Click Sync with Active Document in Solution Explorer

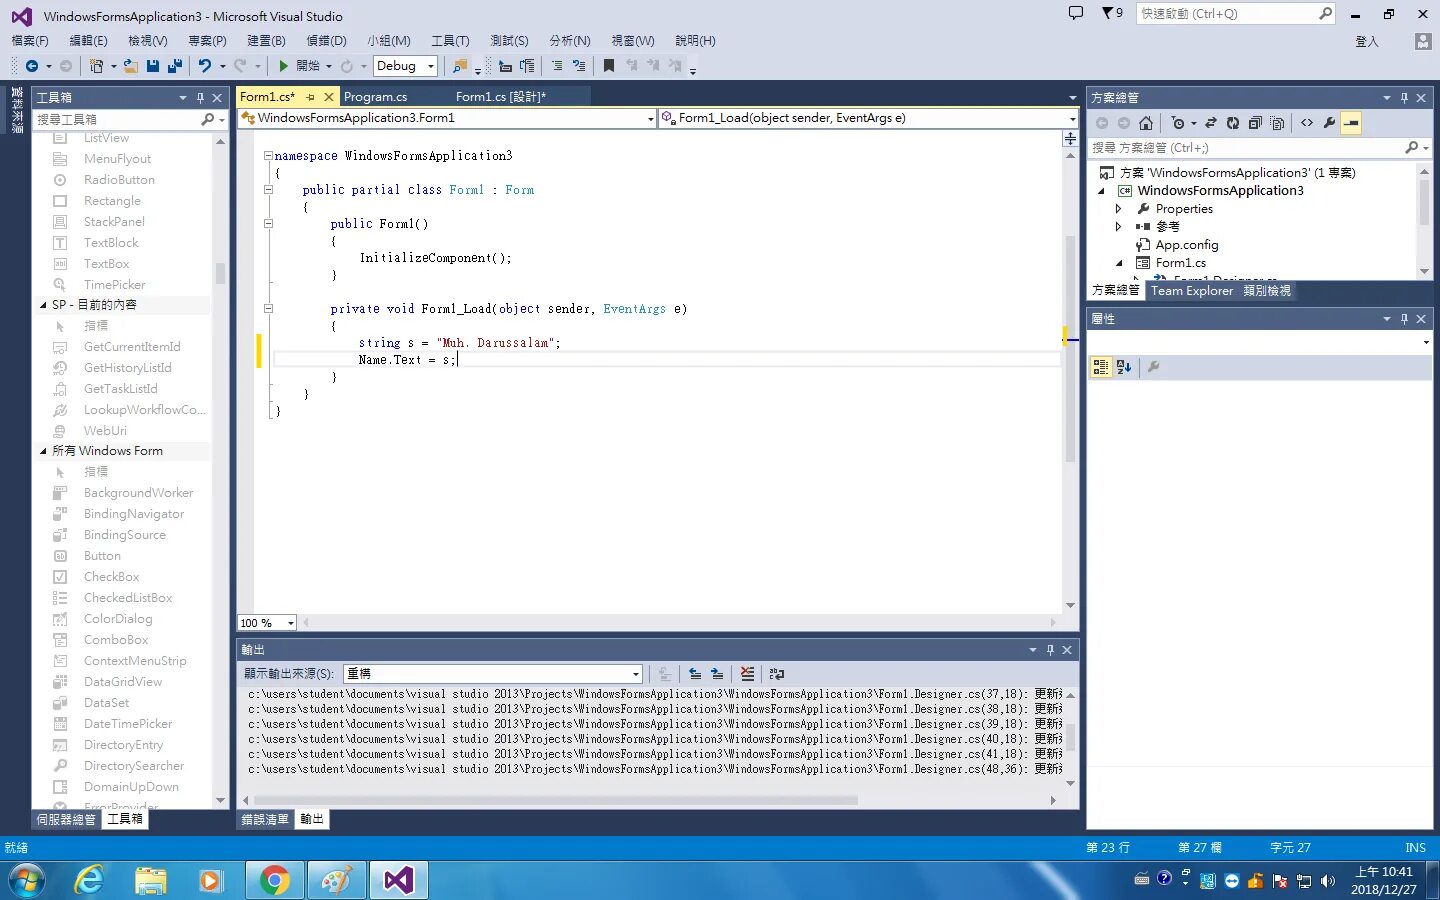(1210, 123)
